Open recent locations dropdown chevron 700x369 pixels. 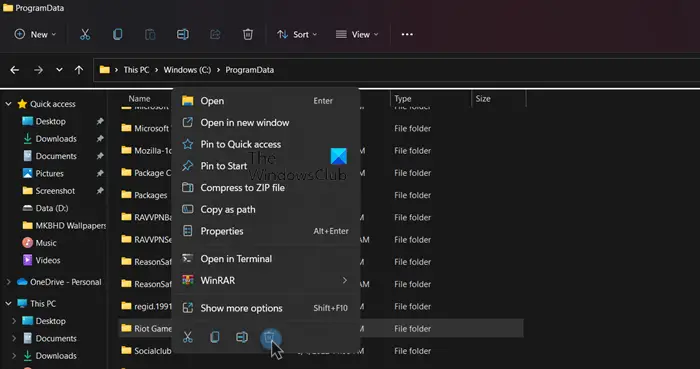(x=59, y=70)
